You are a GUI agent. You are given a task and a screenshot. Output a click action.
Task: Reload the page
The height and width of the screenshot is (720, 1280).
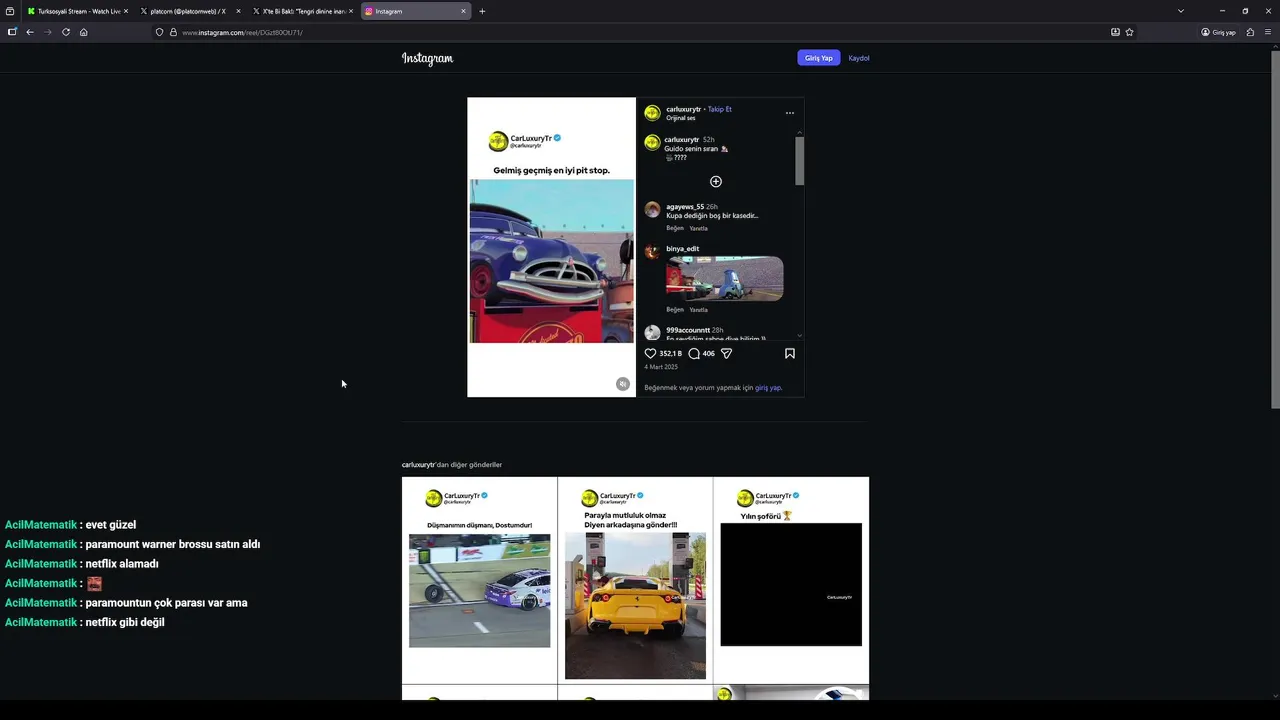click(x=66, y=32)
